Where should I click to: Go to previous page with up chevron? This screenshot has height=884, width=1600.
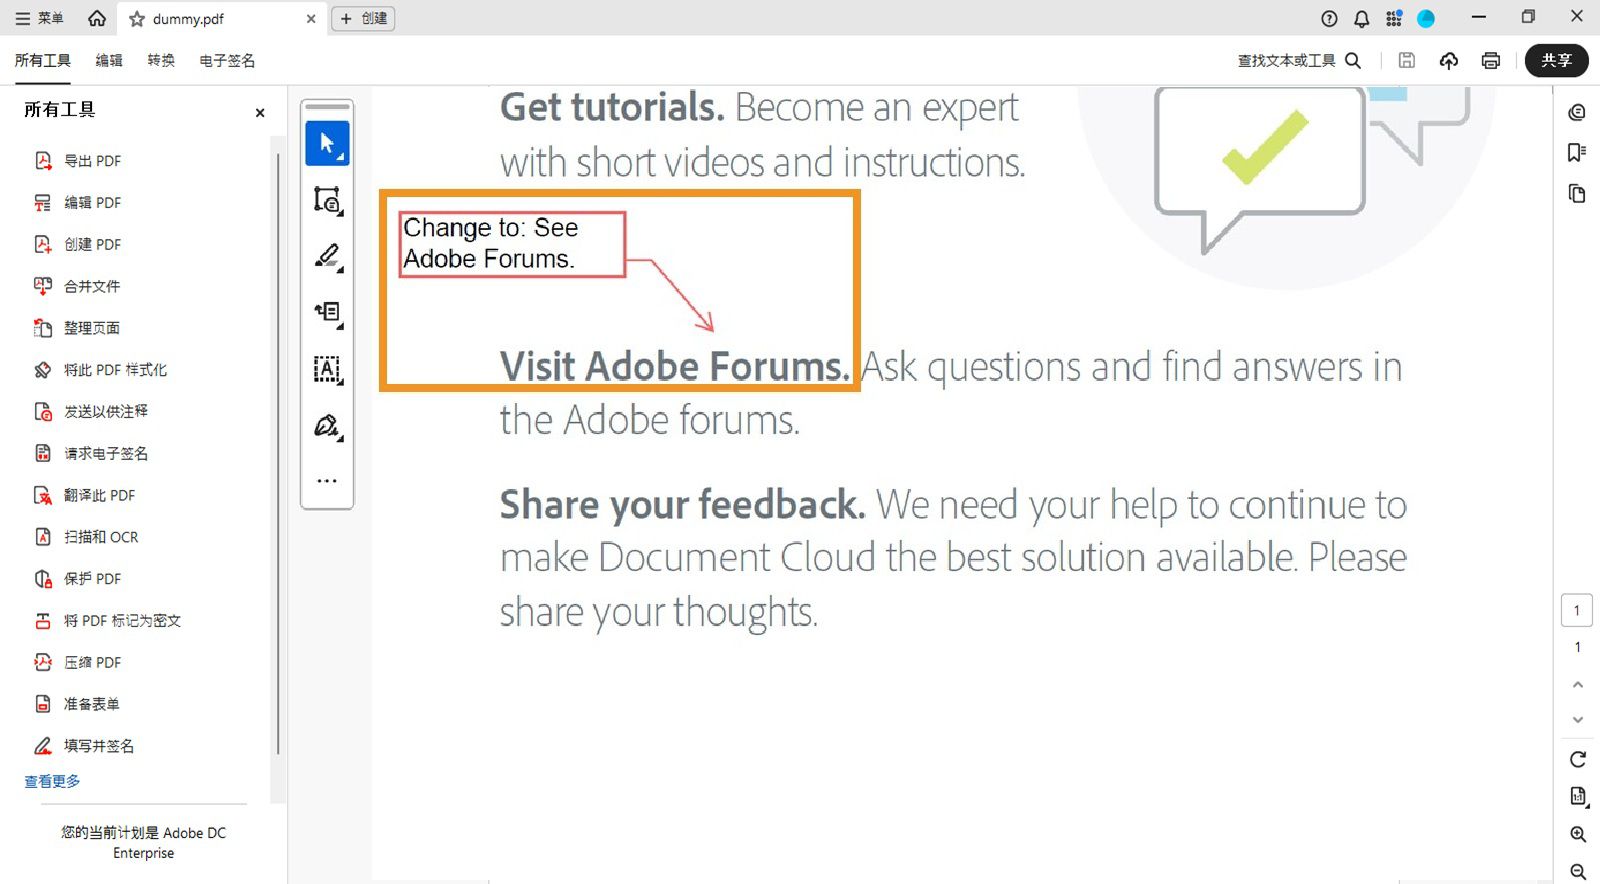click(1577, 685)
